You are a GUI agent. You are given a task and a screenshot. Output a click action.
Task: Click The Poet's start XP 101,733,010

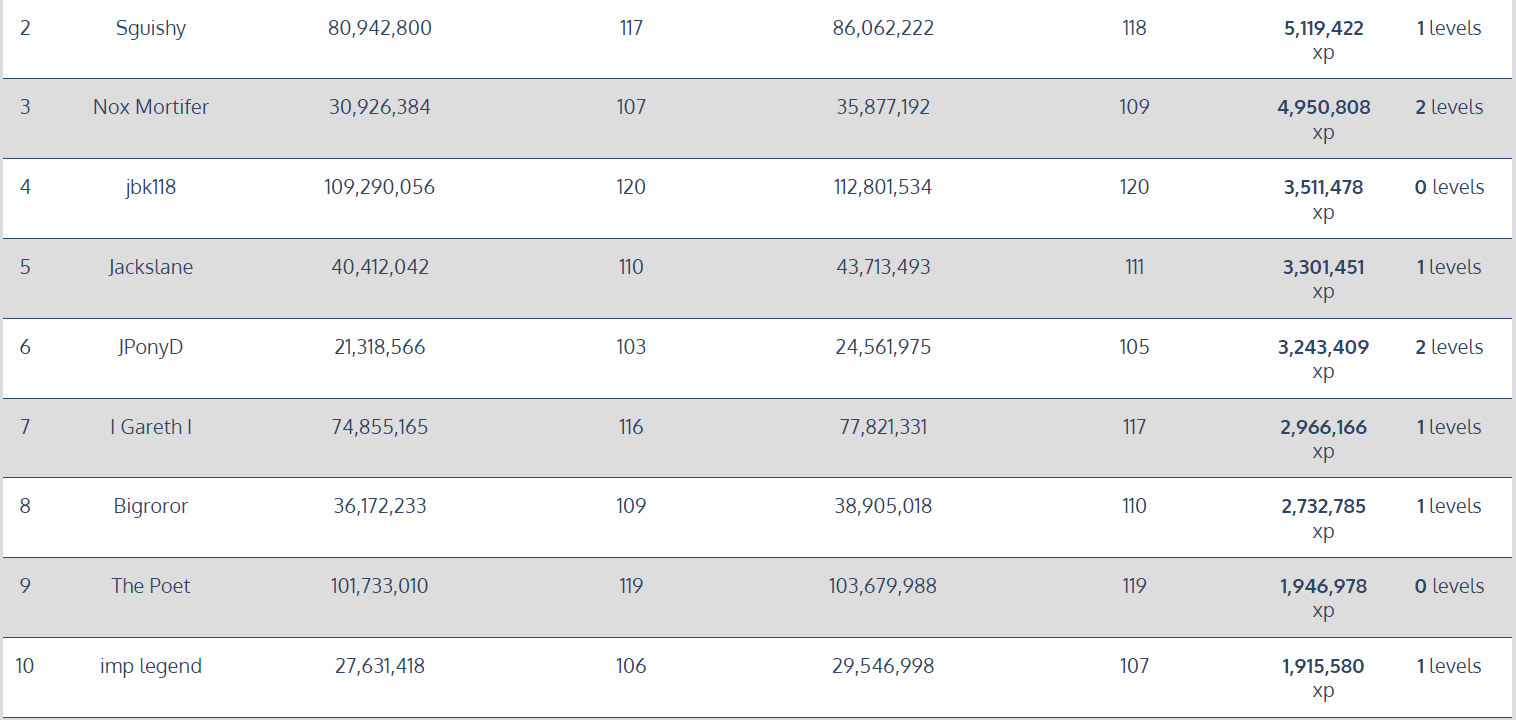(380, 586)
